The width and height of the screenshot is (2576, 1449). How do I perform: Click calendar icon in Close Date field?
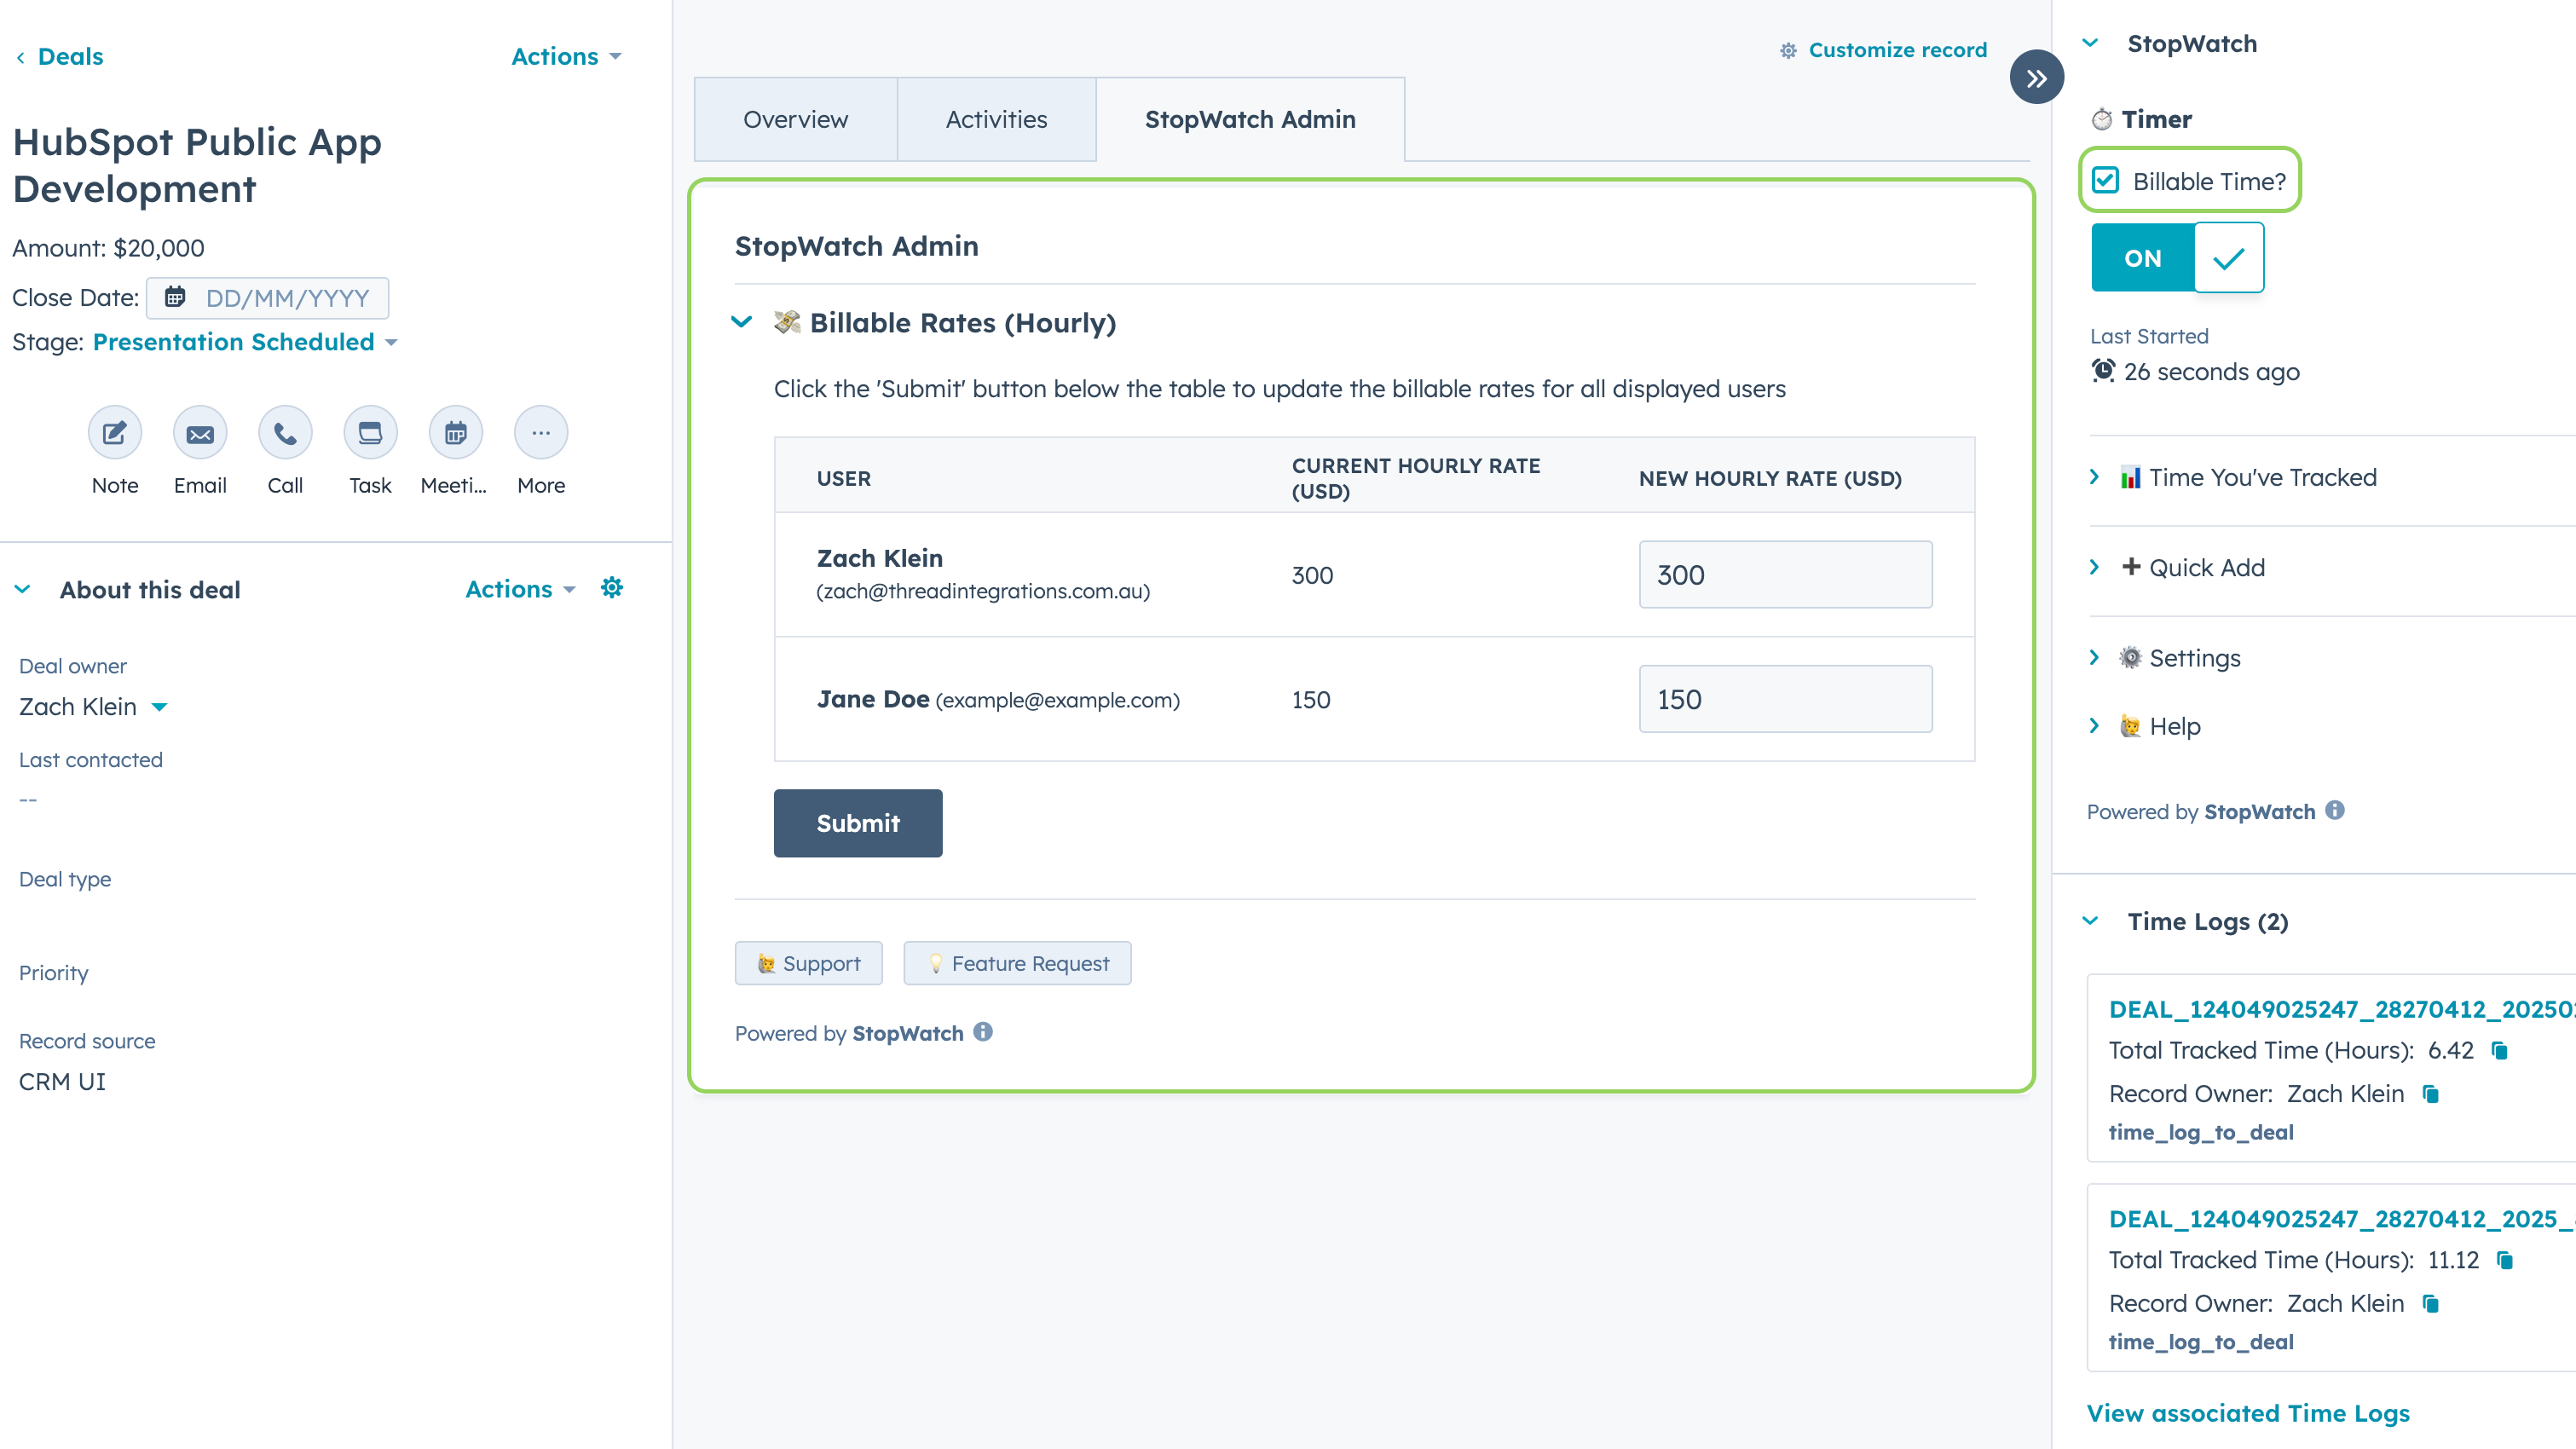pos(175,297)
